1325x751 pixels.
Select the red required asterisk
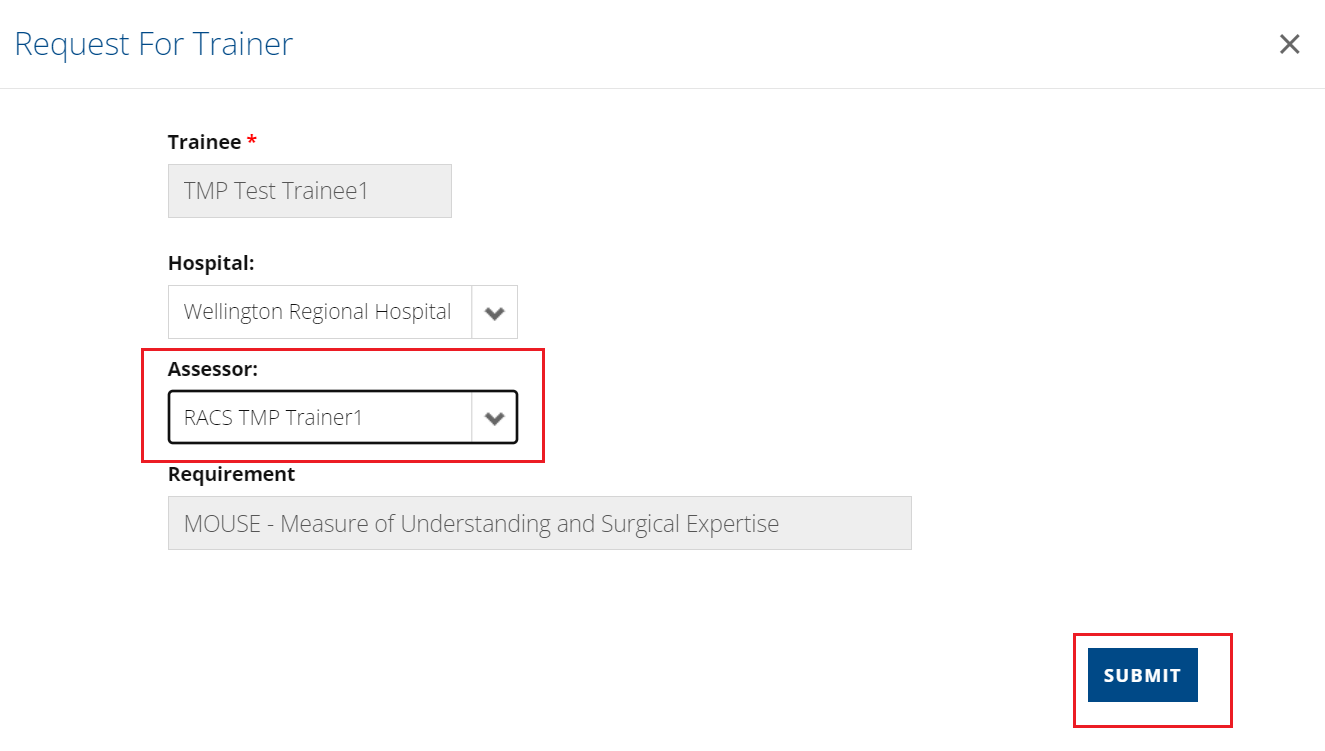point(252,140)
